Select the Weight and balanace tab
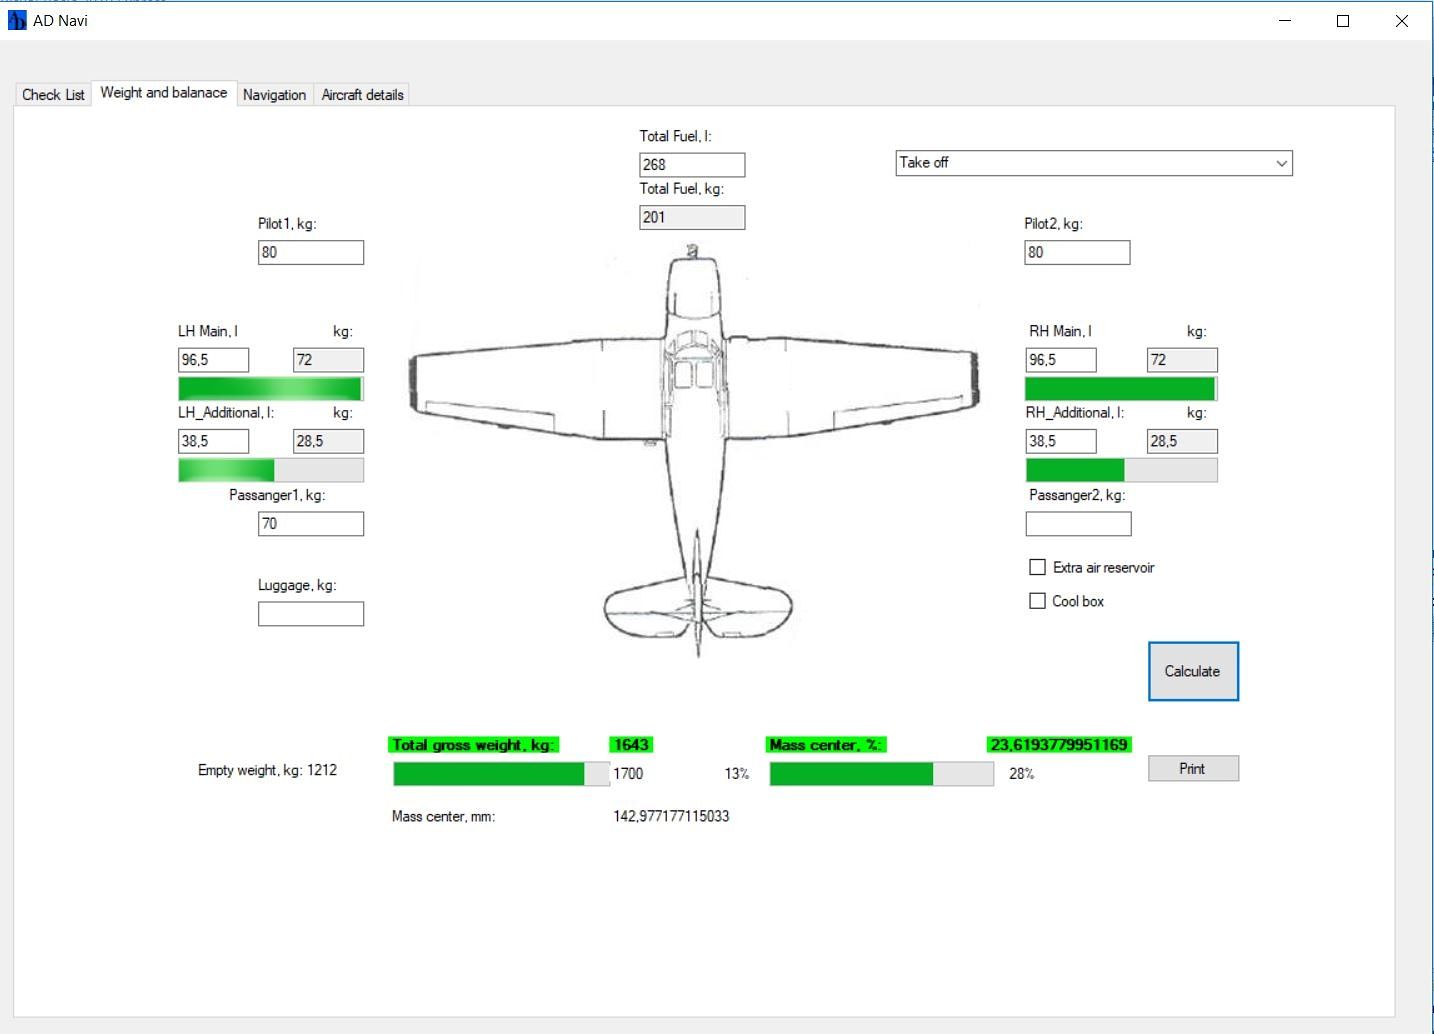Viewport: 1434px width, 1034px height. [x=164, y=93]
